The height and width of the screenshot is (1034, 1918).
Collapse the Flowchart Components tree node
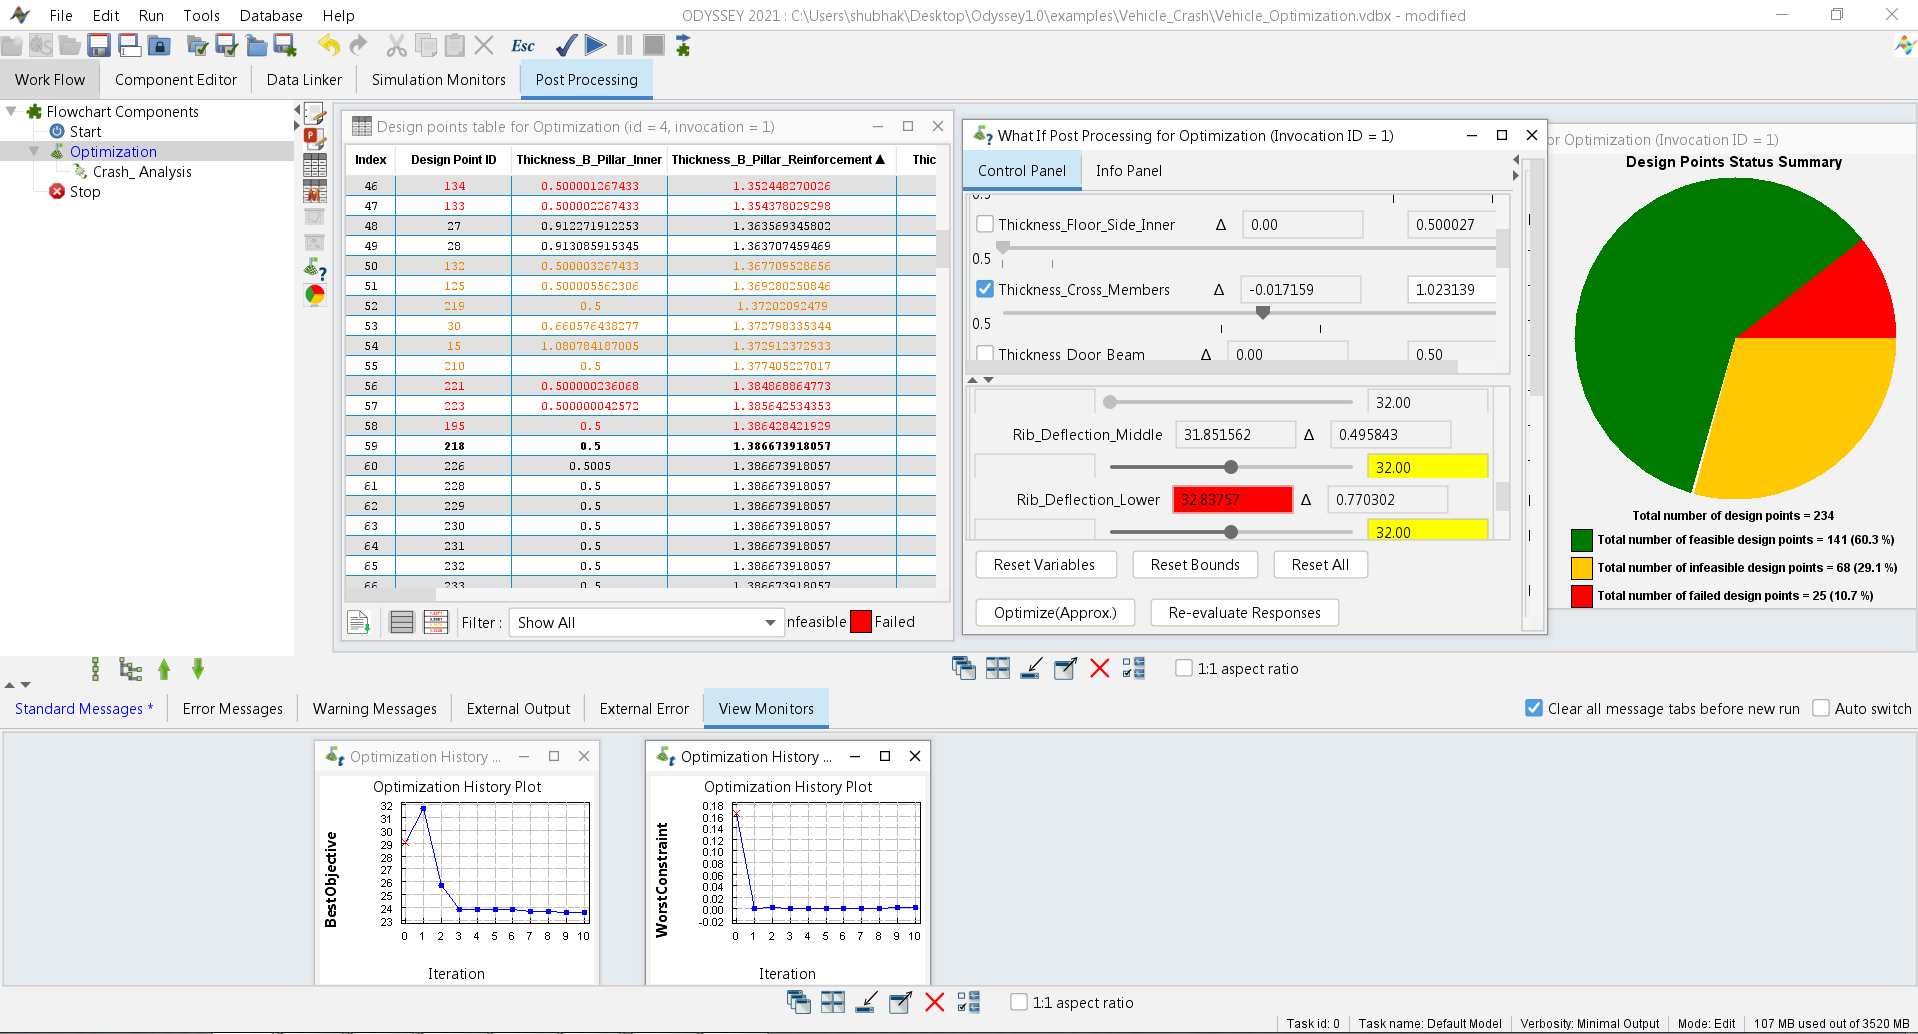(x=12, y=112)
